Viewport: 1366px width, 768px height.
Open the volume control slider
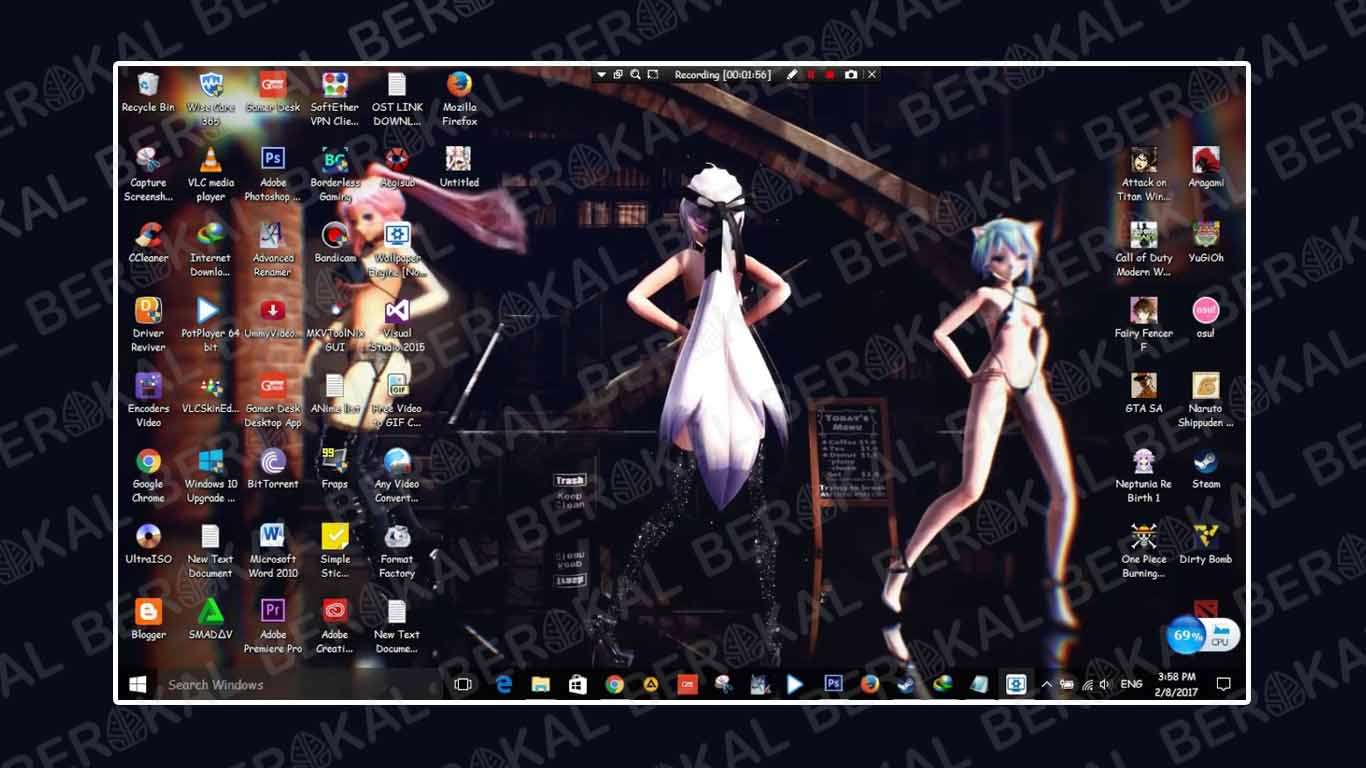(1104, 684)
